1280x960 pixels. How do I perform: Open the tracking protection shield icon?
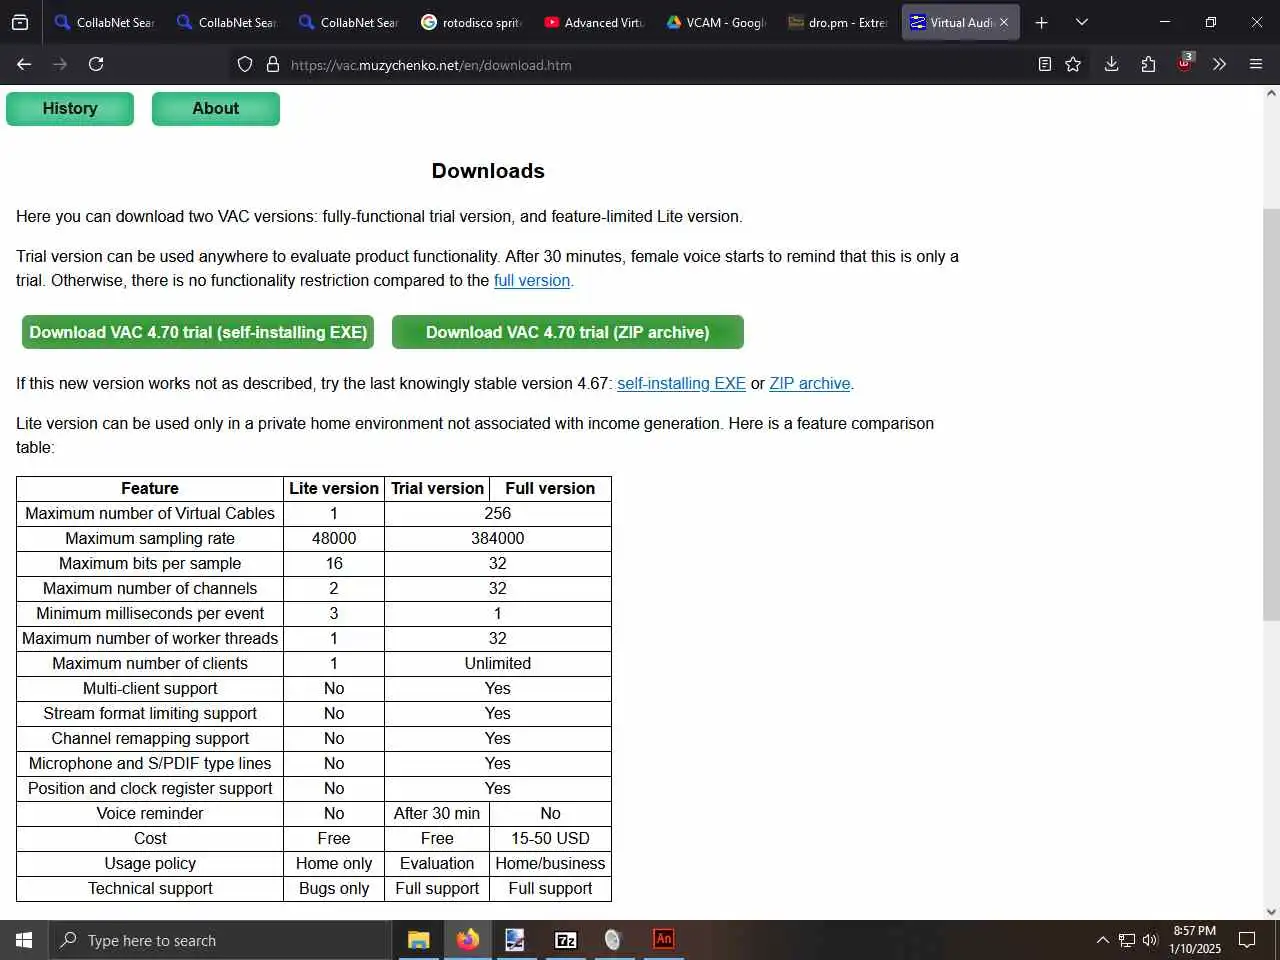pos(245,64)
